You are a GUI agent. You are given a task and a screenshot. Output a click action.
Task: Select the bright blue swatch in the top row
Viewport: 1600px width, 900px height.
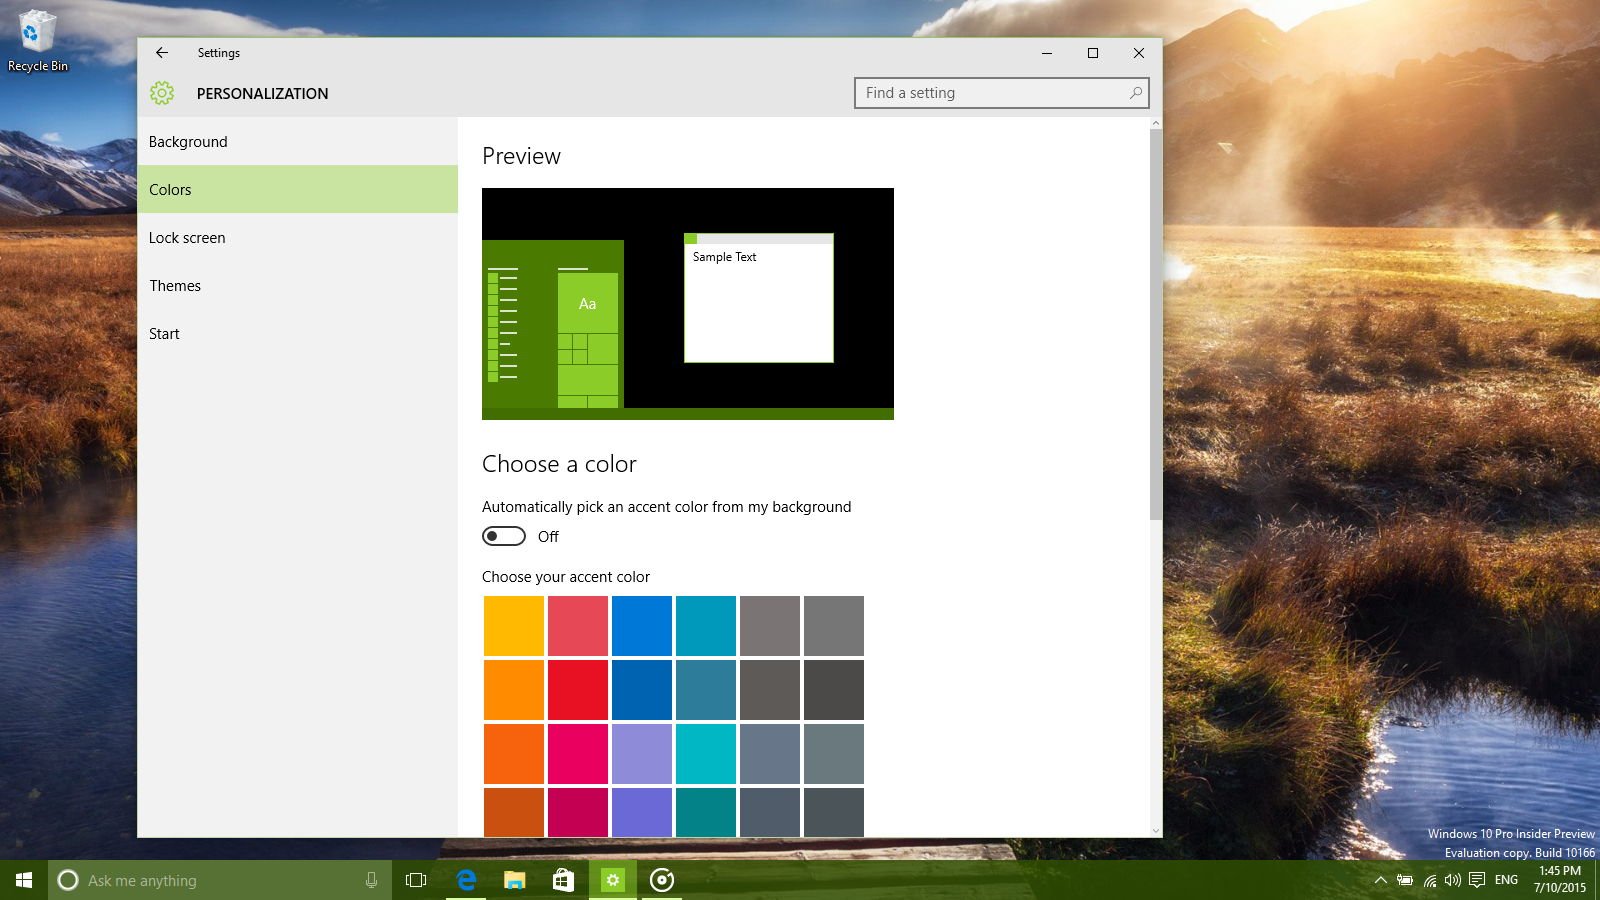(x=642, y=626)
